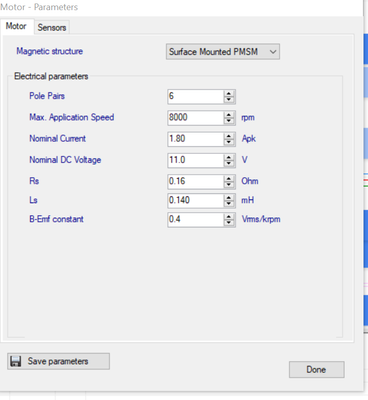Decrease Rs value with down arrow

(x=229, y=185)
